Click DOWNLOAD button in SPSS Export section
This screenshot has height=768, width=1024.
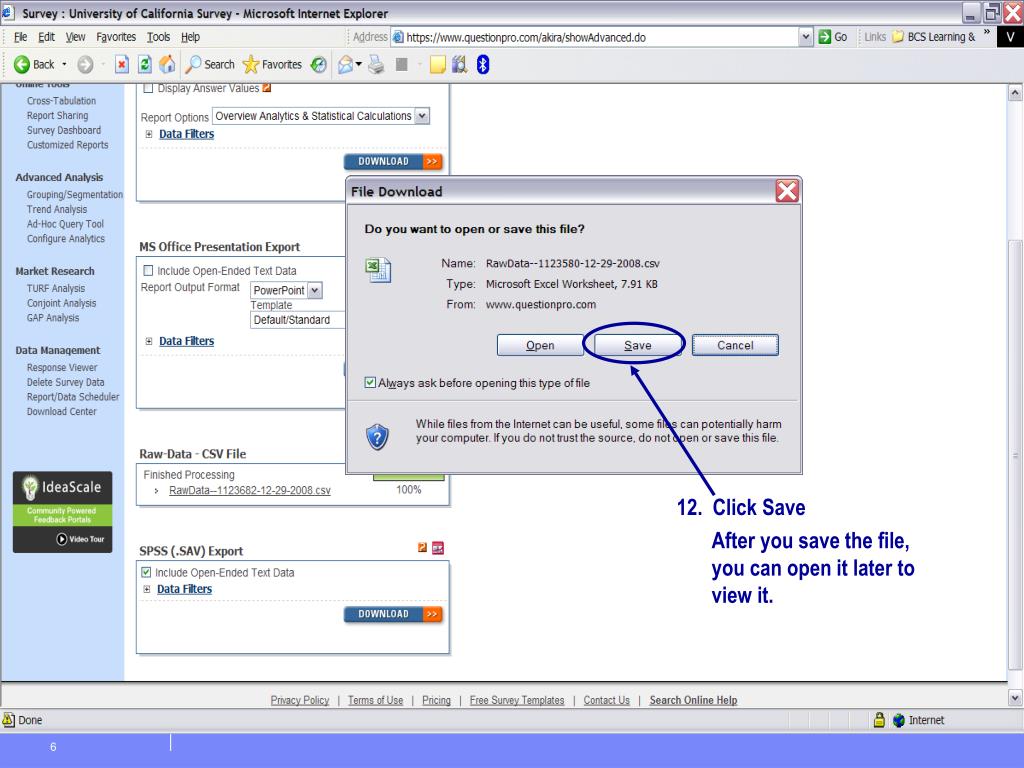point(393,614)
